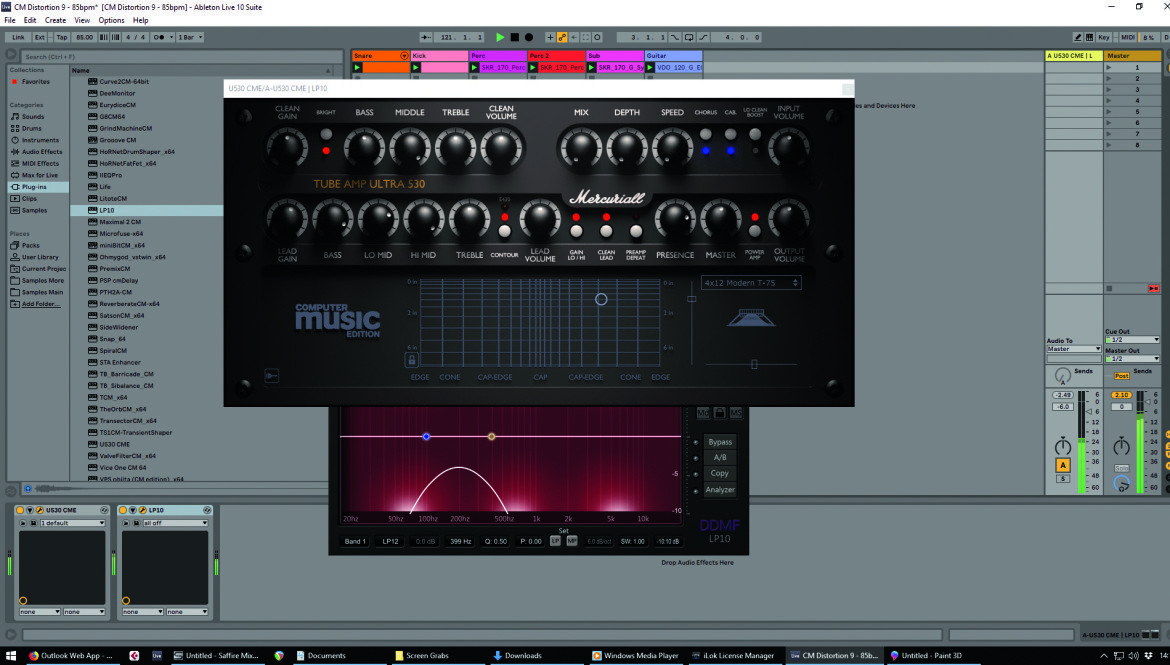Viewport: 1170px width, 665px height.
Task: Click the padlock icon in LP10
Action: pos(719,413)
